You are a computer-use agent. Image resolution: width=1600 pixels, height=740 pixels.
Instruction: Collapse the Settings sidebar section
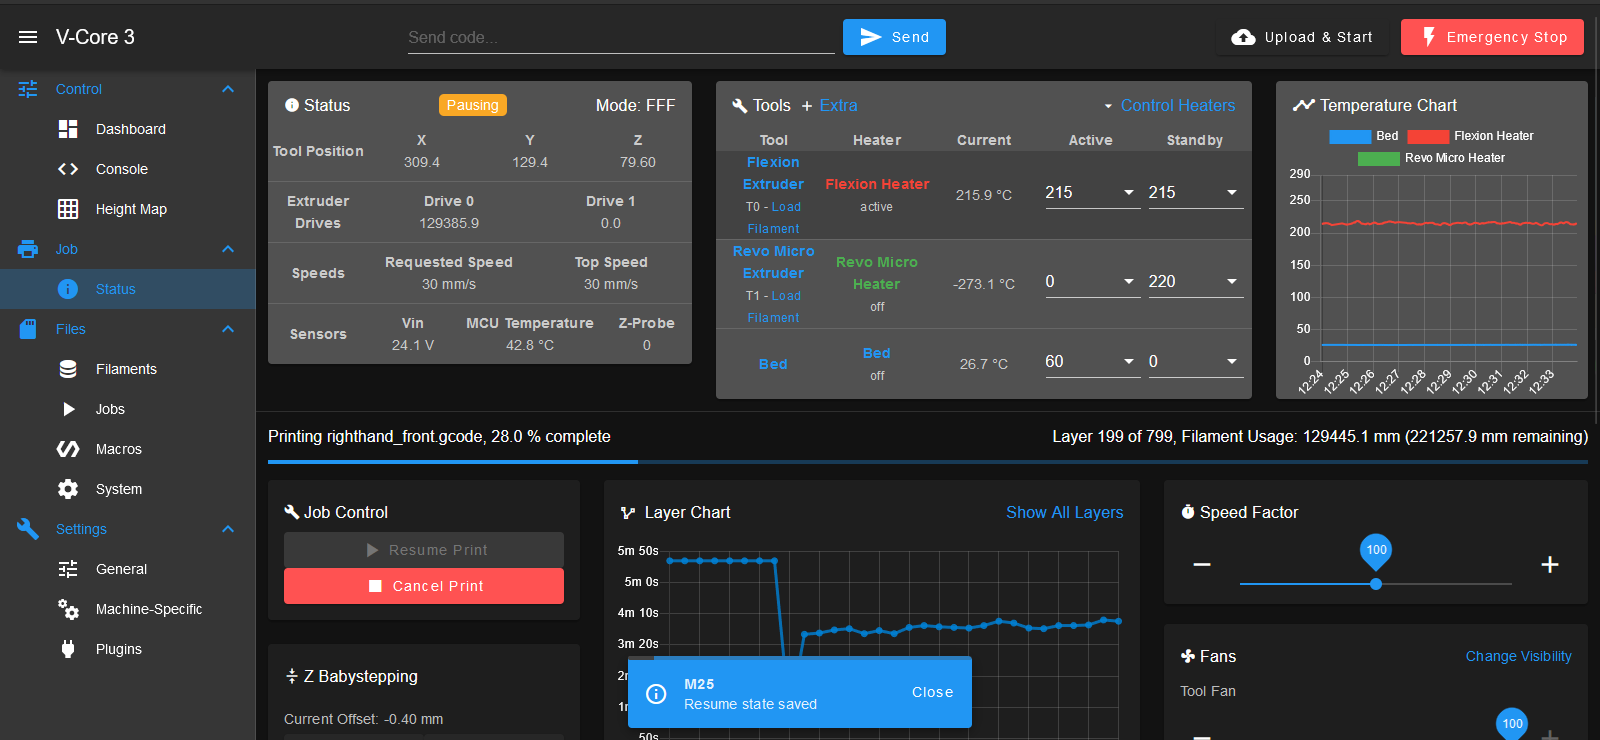228,529
